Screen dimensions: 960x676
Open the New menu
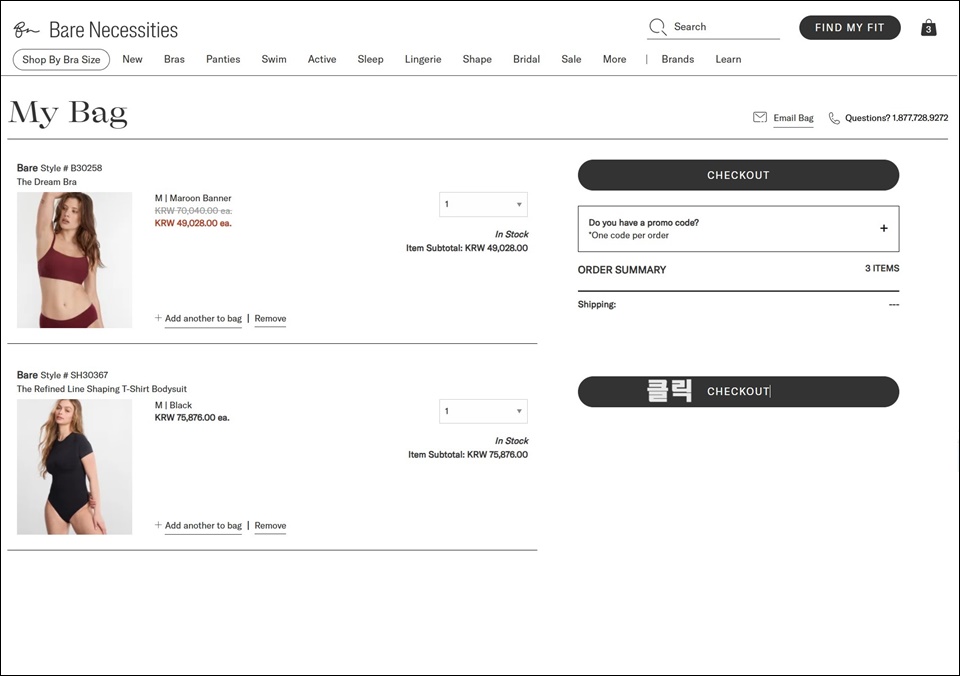pyautogui.click(x=132, y=59)
